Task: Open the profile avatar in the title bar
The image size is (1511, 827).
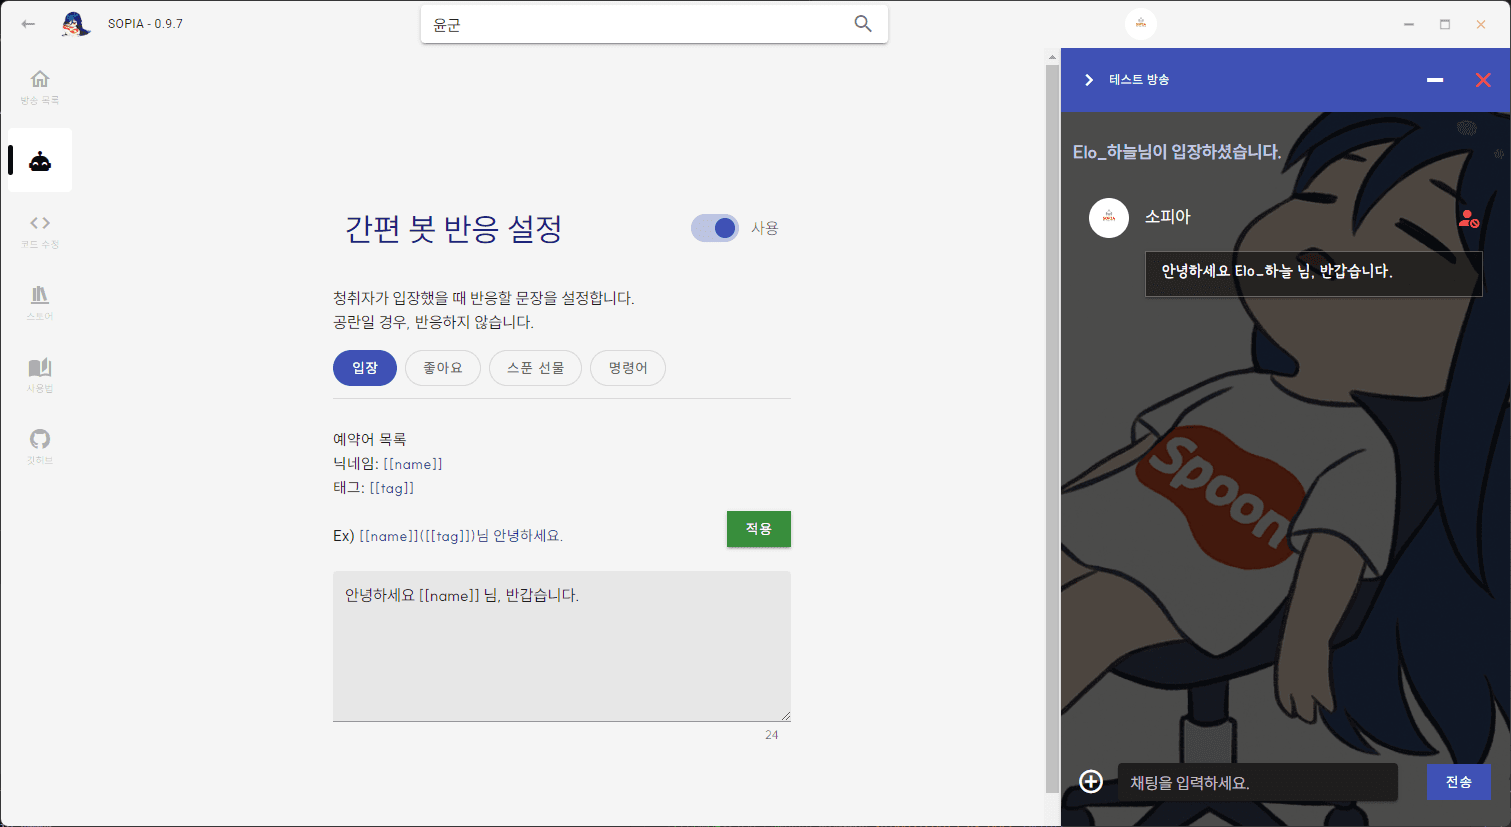Action: click(x=1141, y=24)
